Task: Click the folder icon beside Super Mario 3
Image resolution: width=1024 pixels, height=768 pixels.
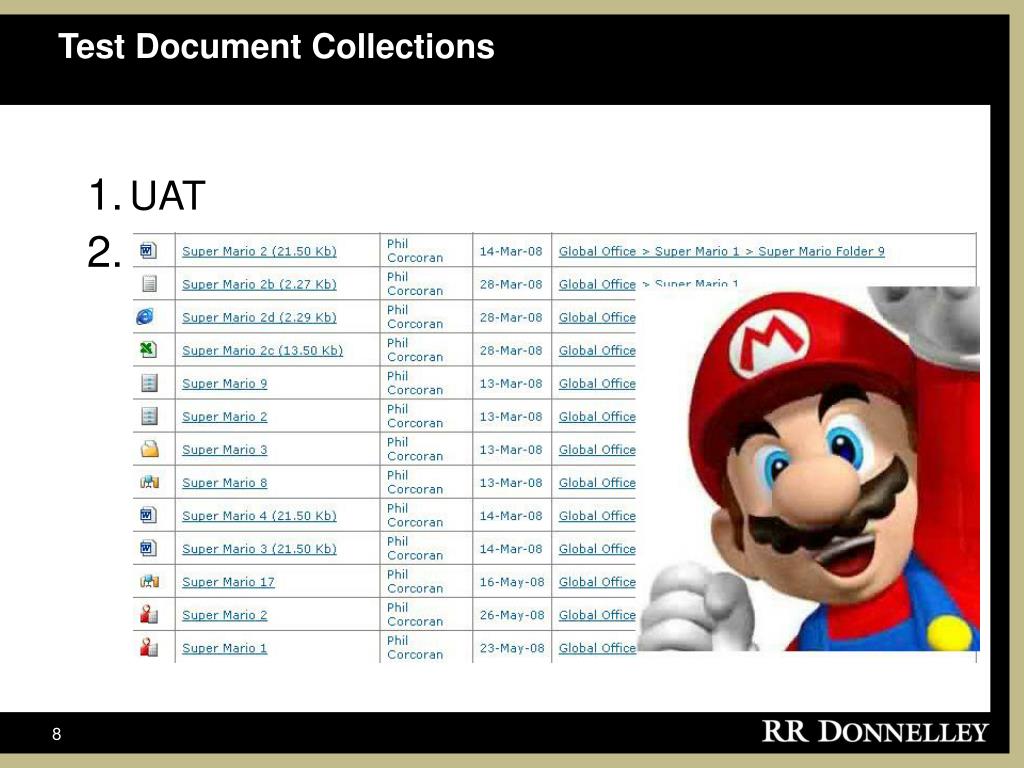Action: click(x=150, y=449)
